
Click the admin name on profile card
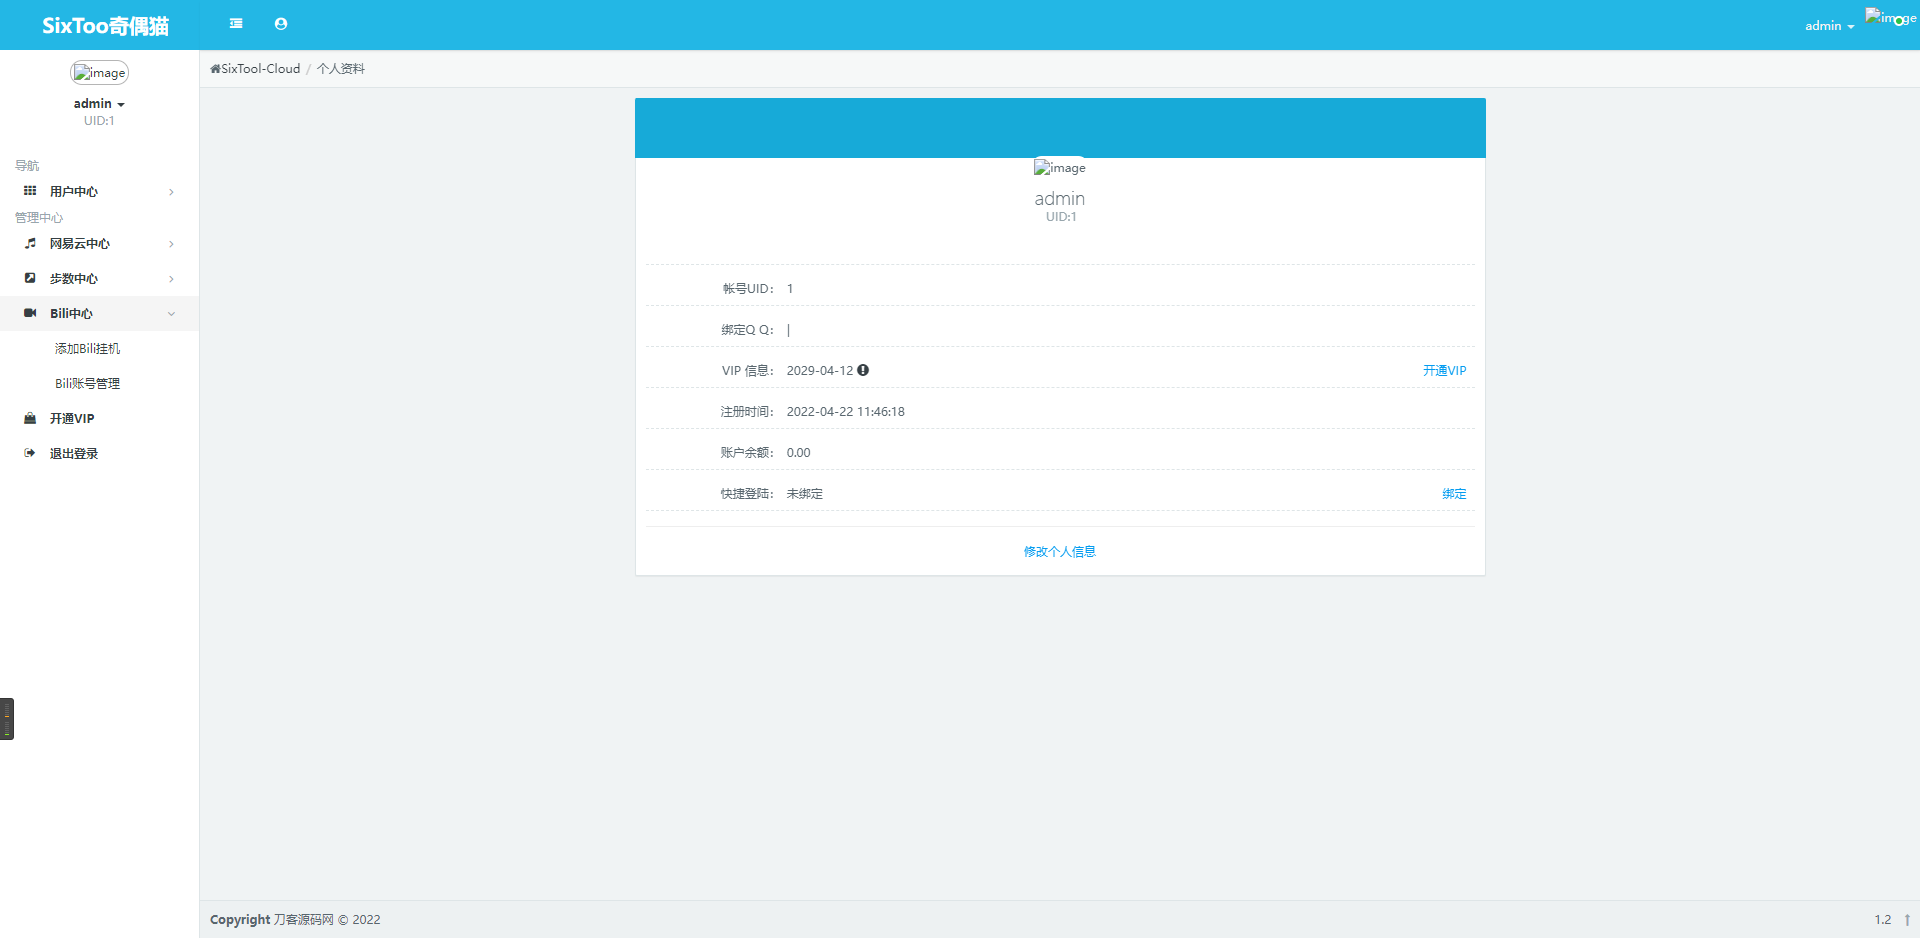pyautogui.click(x=1060, y=199)
